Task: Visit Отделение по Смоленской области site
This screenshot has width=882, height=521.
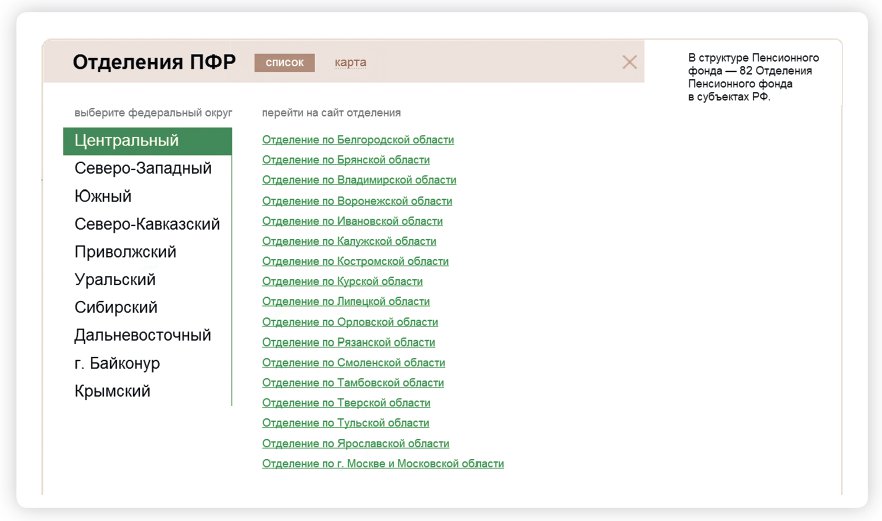Action: pyautogui.click(x=354, y=363)
